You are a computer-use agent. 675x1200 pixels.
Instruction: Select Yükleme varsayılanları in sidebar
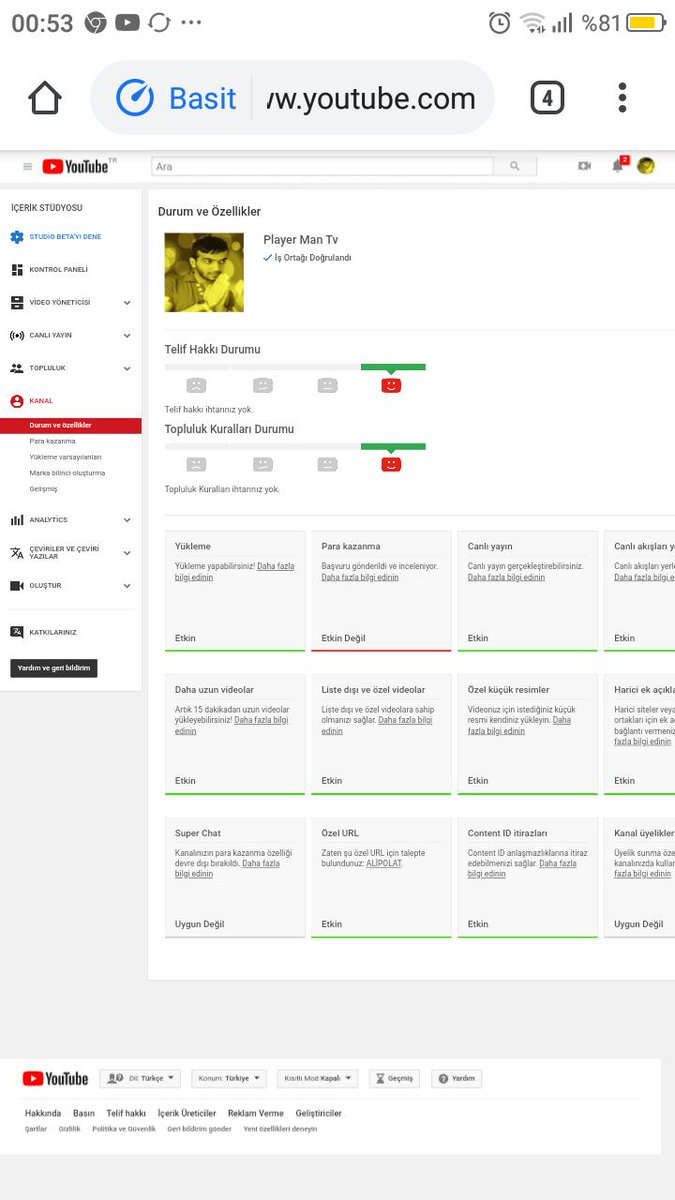click(x=65, y=457)
